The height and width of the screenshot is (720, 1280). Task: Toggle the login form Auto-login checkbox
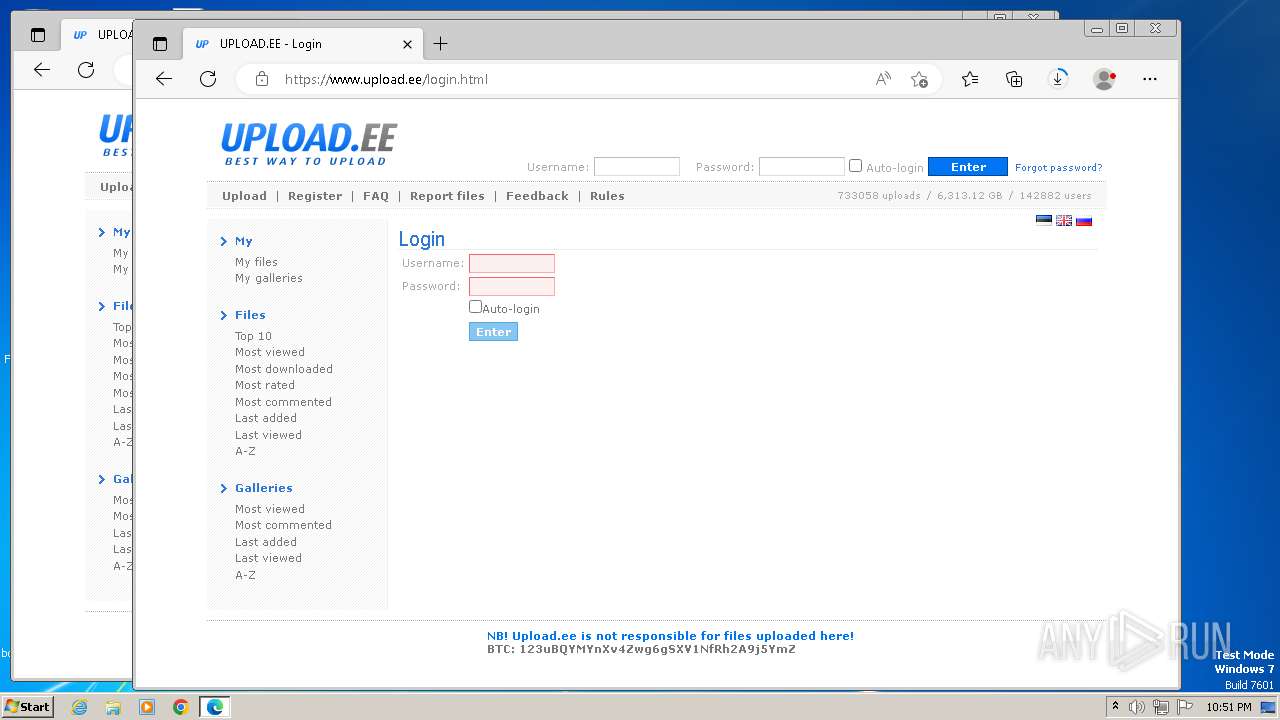[475, 307]
